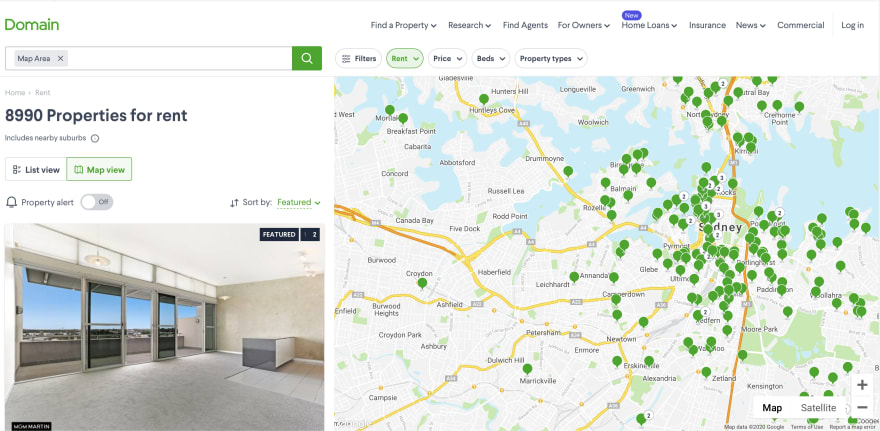Open the Beds filter dropdown
The width and height of the screenshot is (880, 431).
tap(491, 58)
